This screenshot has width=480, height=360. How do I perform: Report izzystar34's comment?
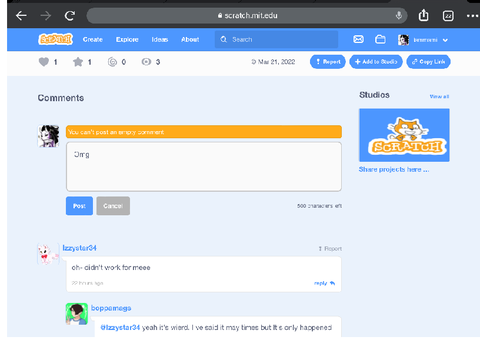tap(330, 249)
